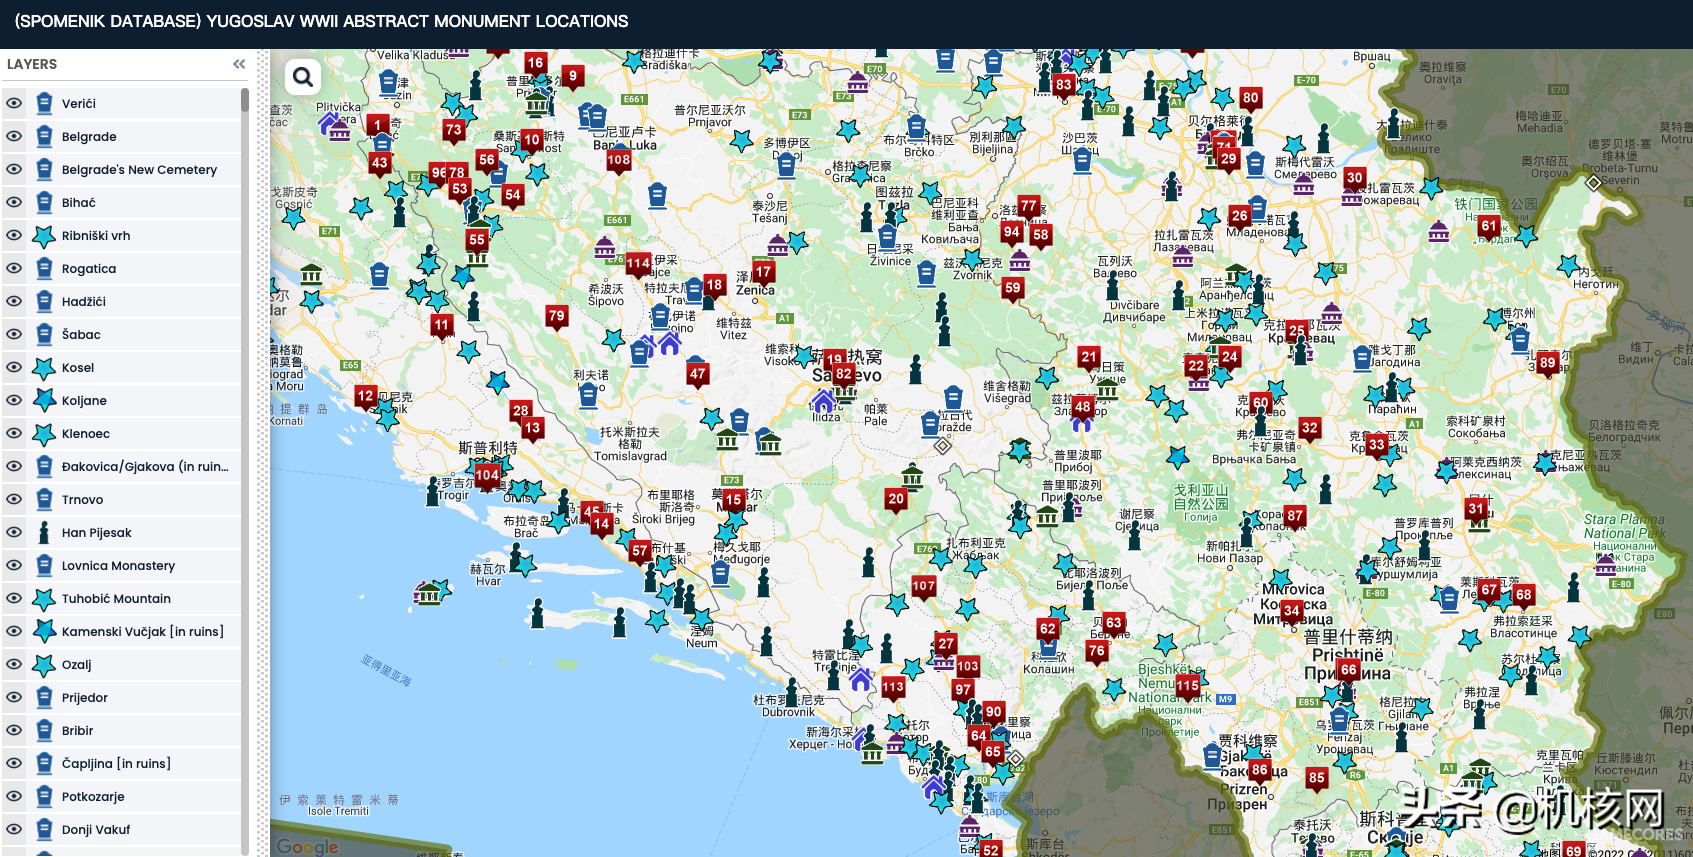Image resolution: width=1693 pixels, height=857 pixels.
Task: Select the Klenoec layer name
Action: point(86,433)
